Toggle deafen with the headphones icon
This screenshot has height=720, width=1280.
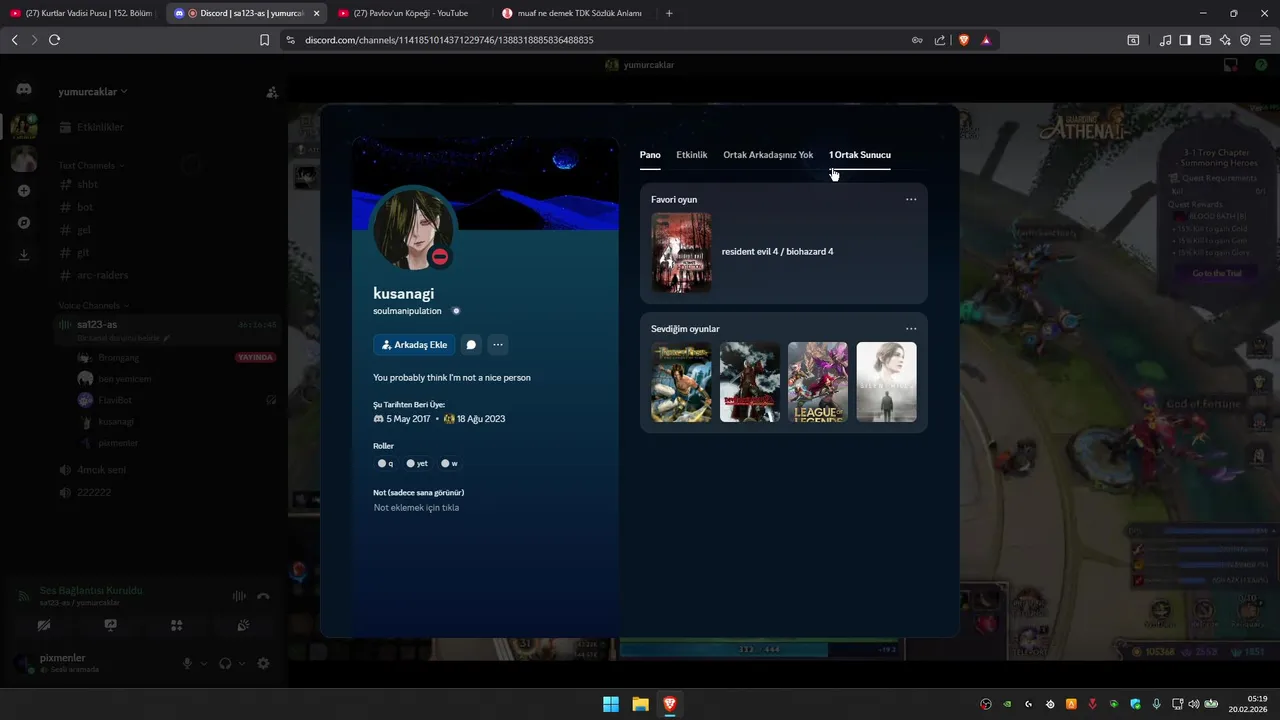225,663
